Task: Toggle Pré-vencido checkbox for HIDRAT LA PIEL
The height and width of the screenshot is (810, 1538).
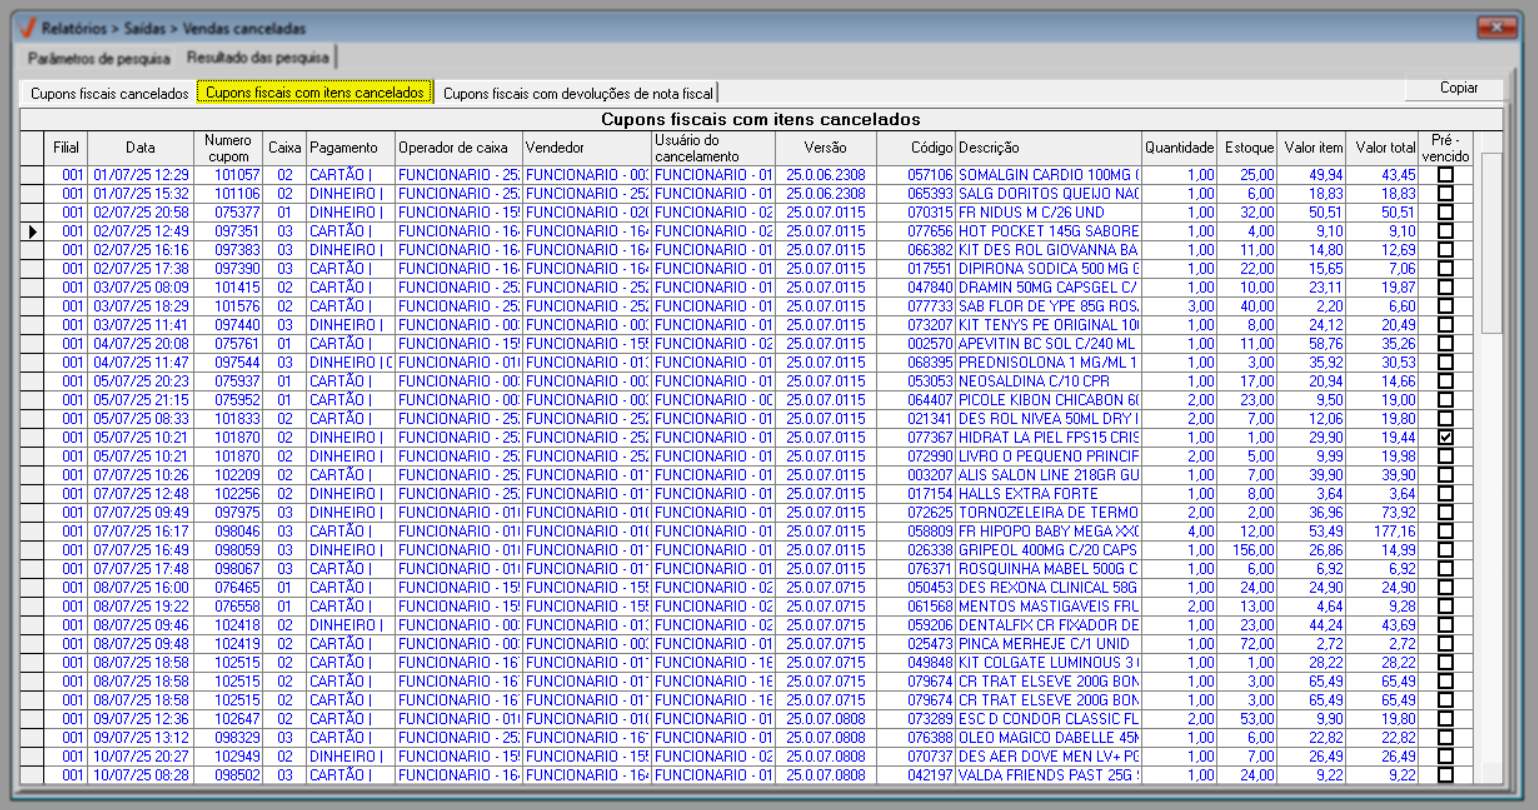Action: [x=1445, y=438]
